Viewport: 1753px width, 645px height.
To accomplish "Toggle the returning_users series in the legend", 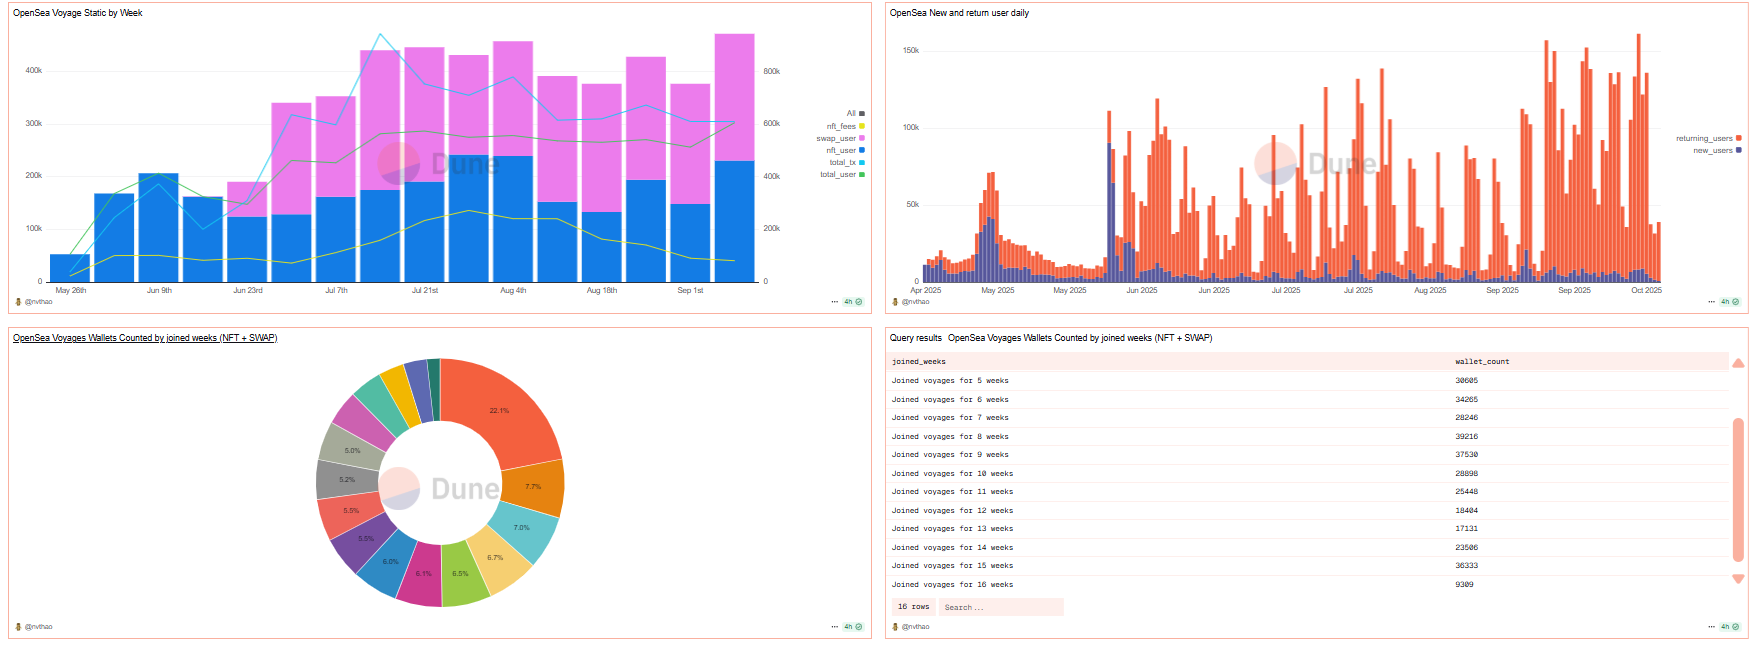I will (x=1709, y=138).
